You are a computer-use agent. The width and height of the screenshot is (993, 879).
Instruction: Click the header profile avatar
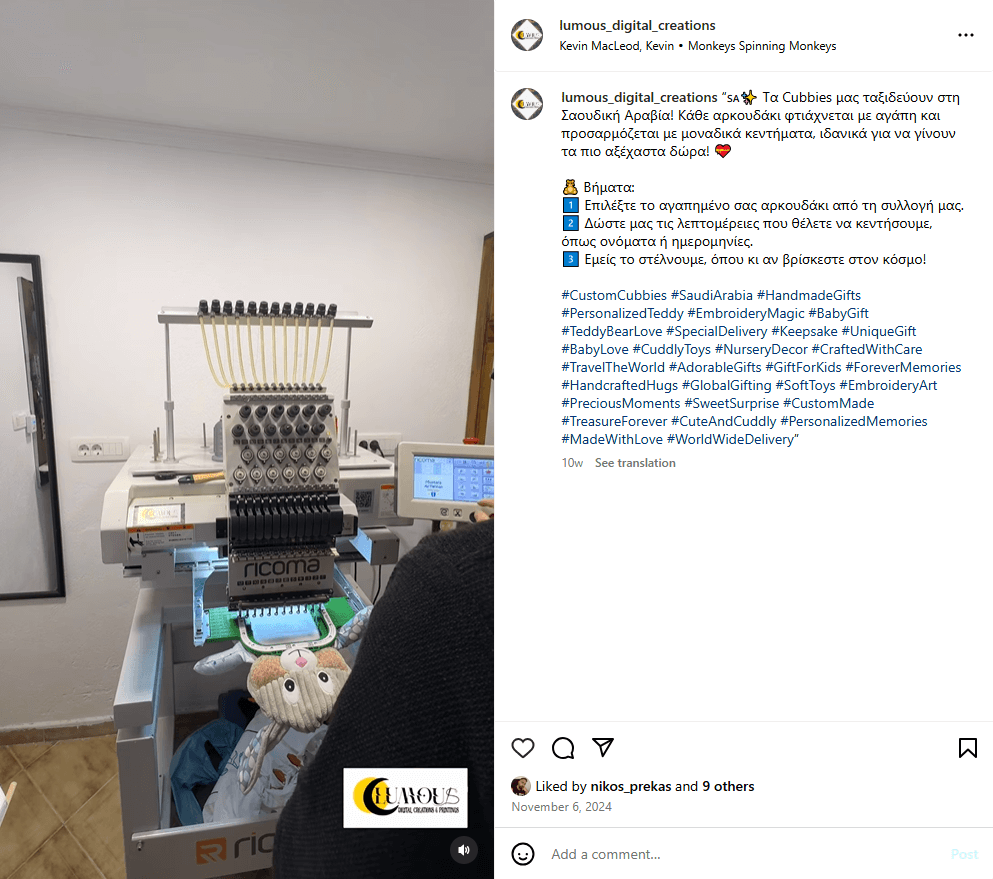527,35
